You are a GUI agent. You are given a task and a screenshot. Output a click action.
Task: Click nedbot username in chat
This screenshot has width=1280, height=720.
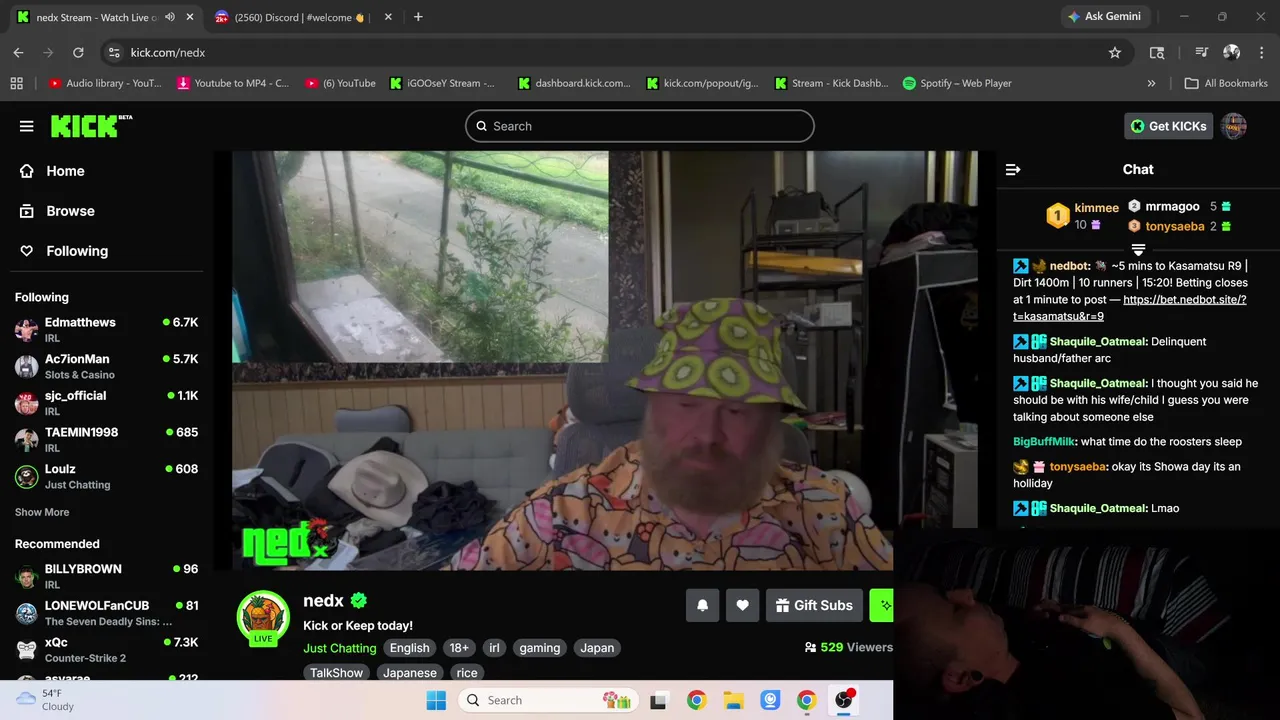(1069, 266)
